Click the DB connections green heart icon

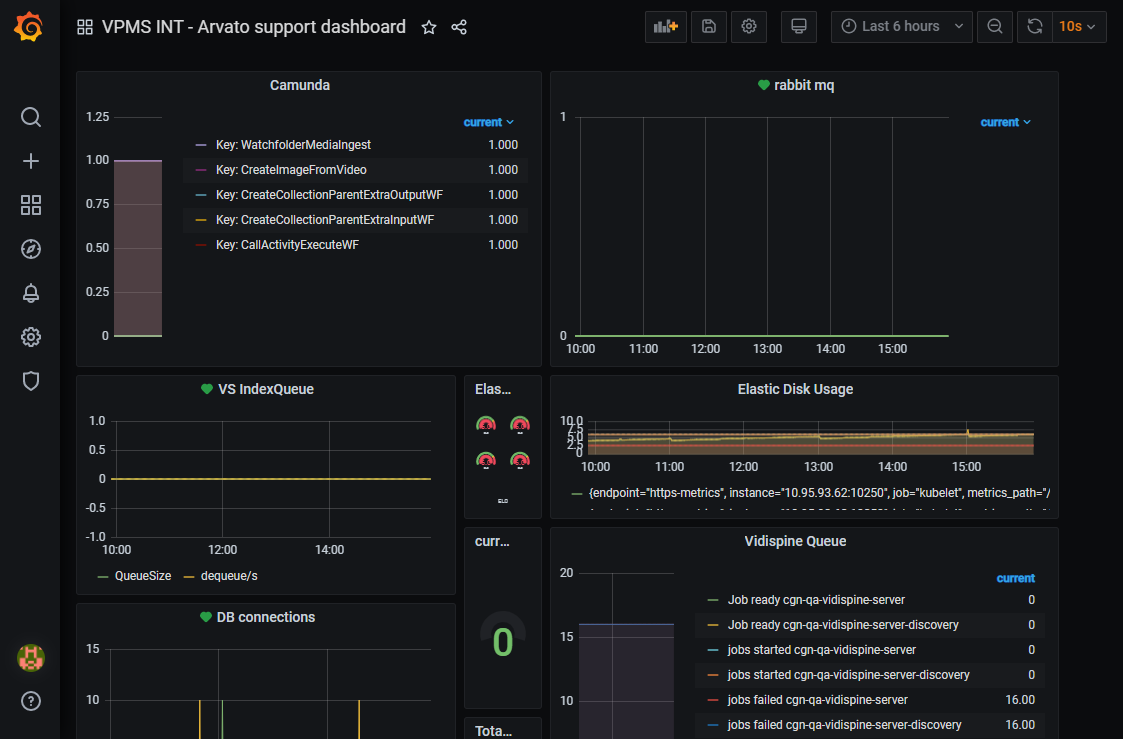click(x=206, y=617)
